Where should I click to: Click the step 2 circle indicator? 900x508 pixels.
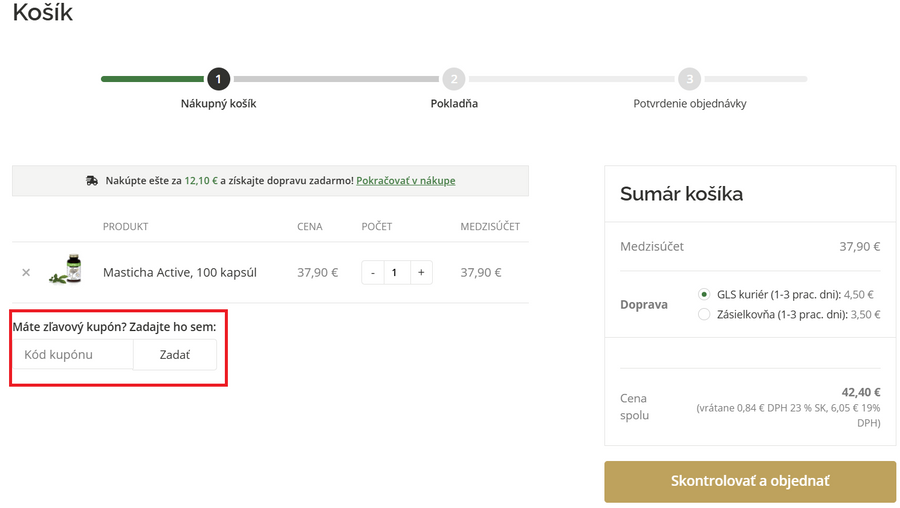pyautogui.click(x=454, y=79)
